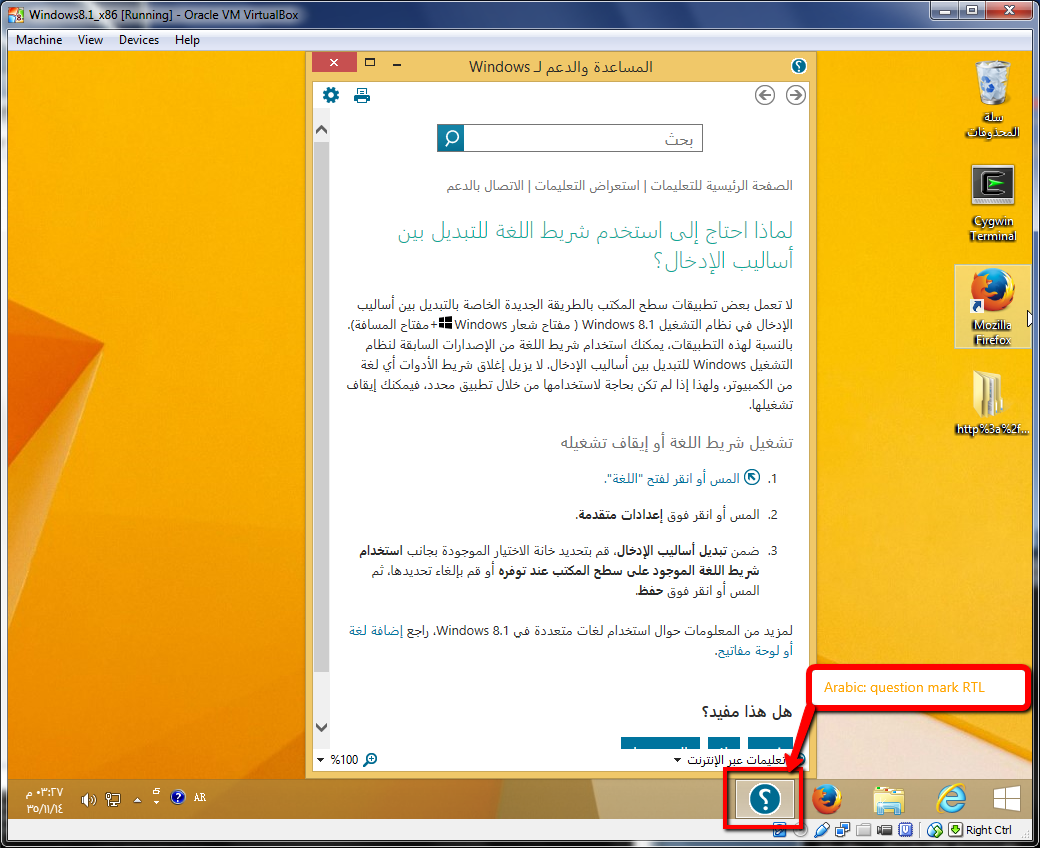
Task: Open the contact support link (الاتصال بالدعم)
Action: (x=487, y=186)
